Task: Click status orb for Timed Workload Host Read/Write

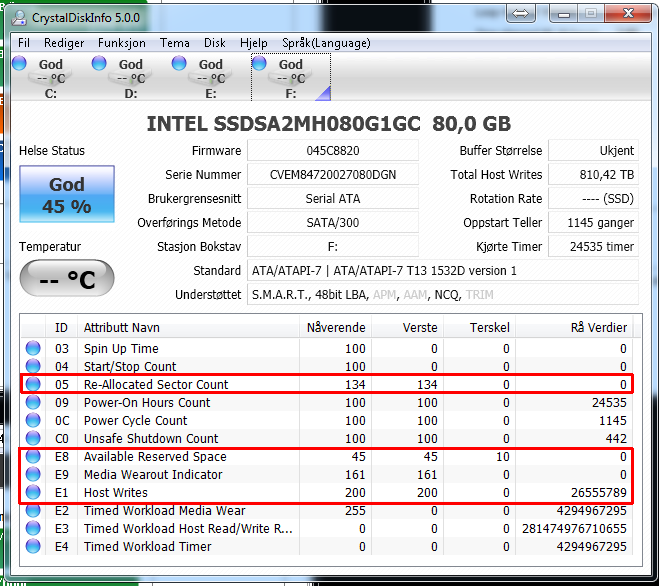Action: 33,528
